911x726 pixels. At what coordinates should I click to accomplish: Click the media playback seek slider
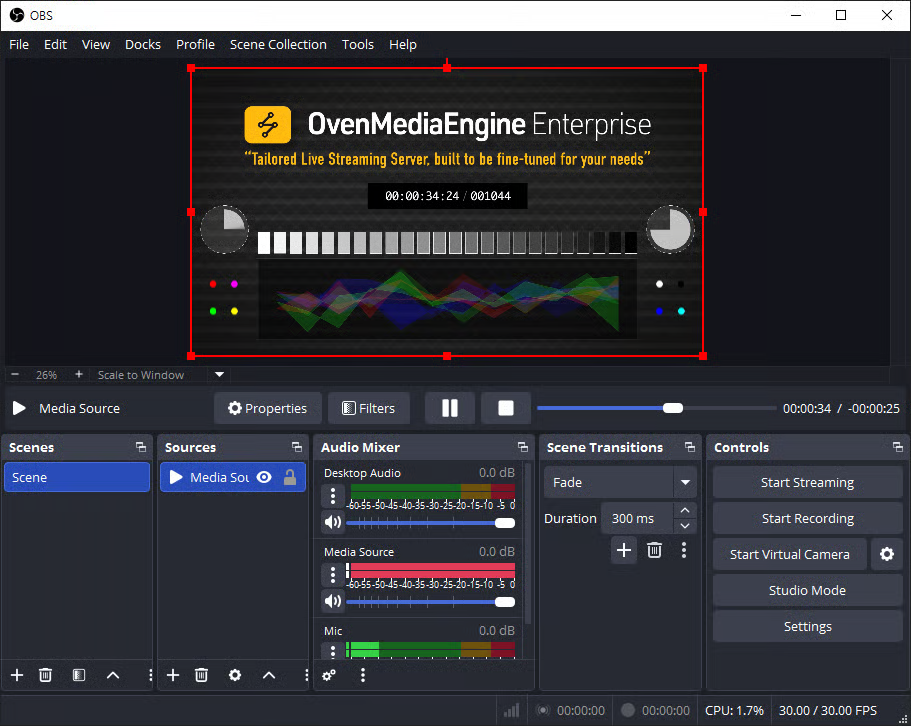click(656, 408)
